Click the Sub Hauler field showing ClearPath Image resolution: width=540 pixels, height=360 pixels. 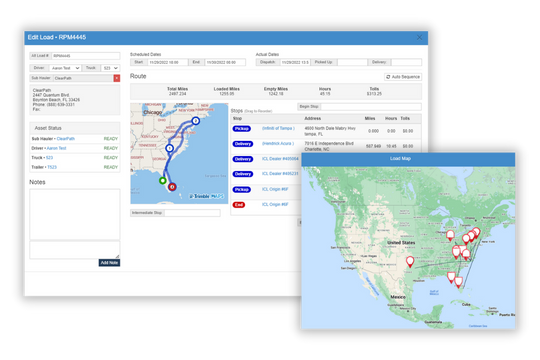(83, 78)
